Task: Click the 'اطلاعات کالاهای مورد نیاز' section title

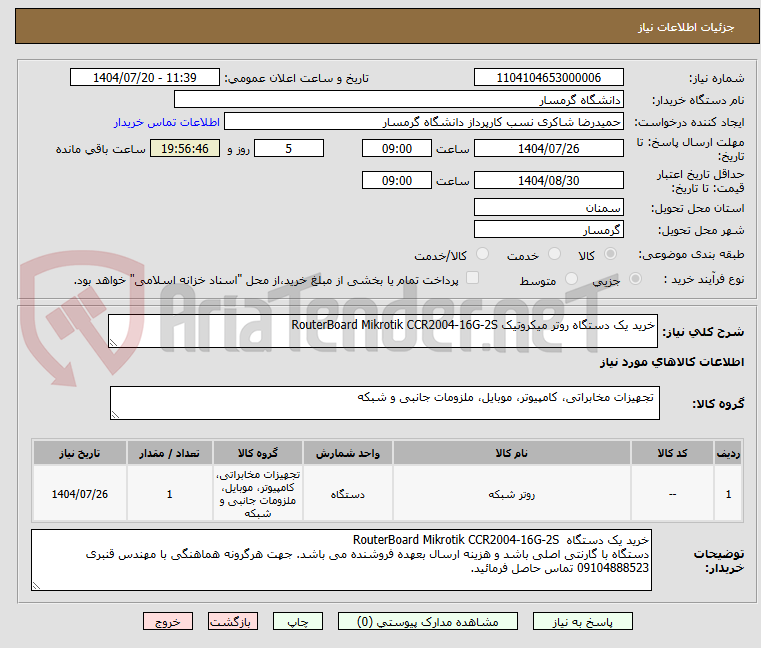Action: tap(672, 362)
